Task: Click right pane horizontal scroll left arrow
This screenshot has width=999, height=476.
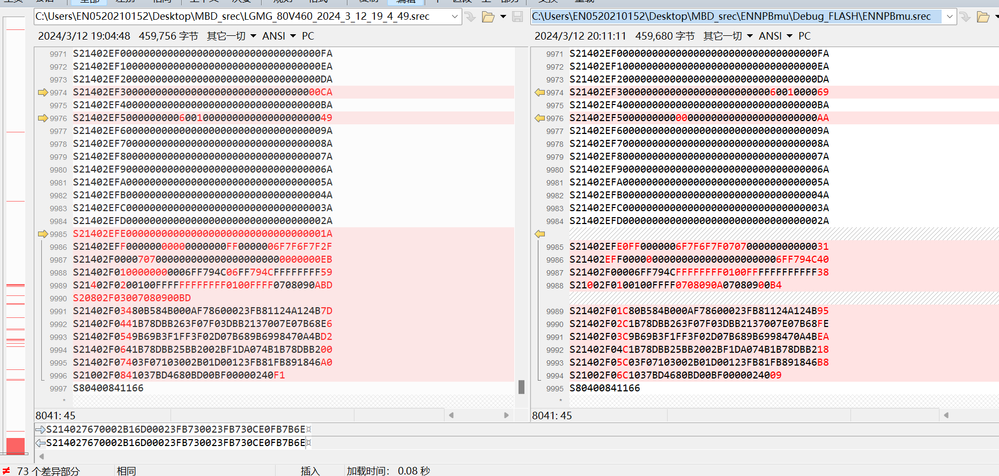Action: coord(948,415)
